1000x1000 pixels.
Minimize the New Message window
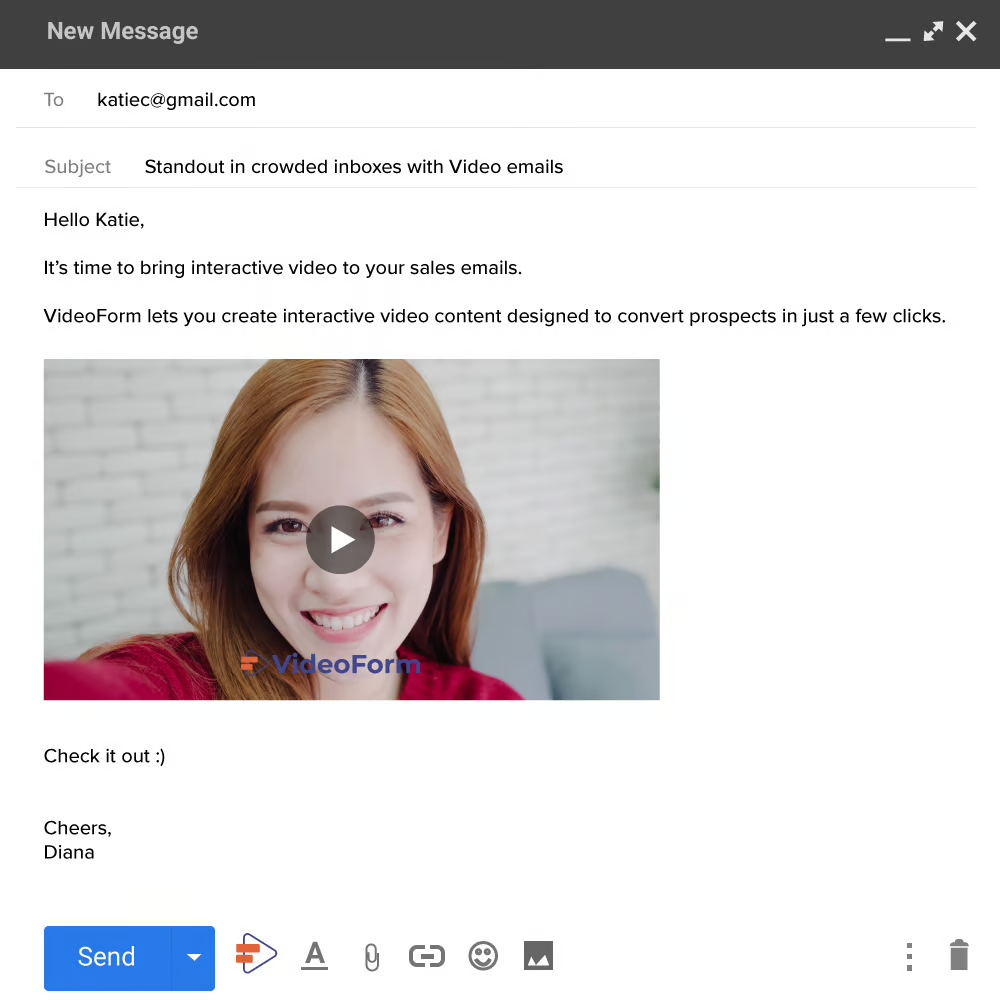(x=897, y=38)
